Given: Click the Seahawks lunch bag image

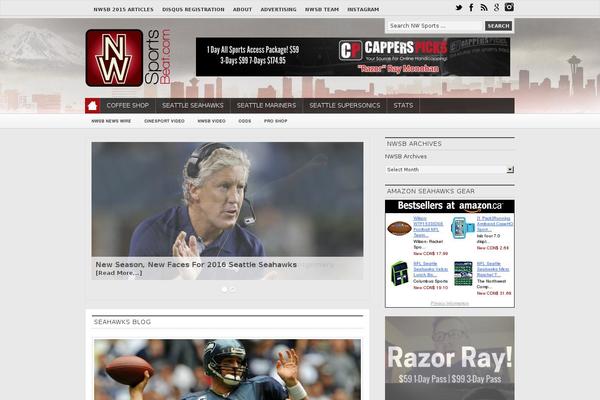Looking at the screenshot, I should pos(399,273).
